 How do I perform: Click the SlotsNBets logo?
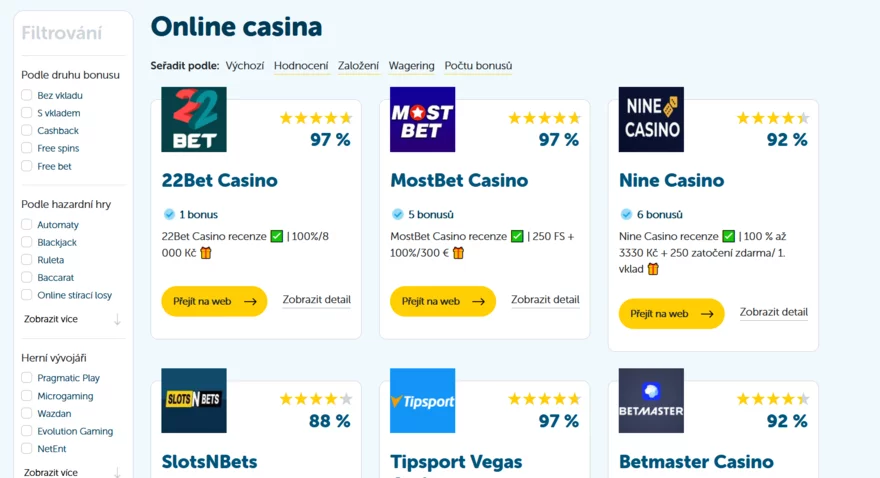pyautogui.click(x=194, y=401)
